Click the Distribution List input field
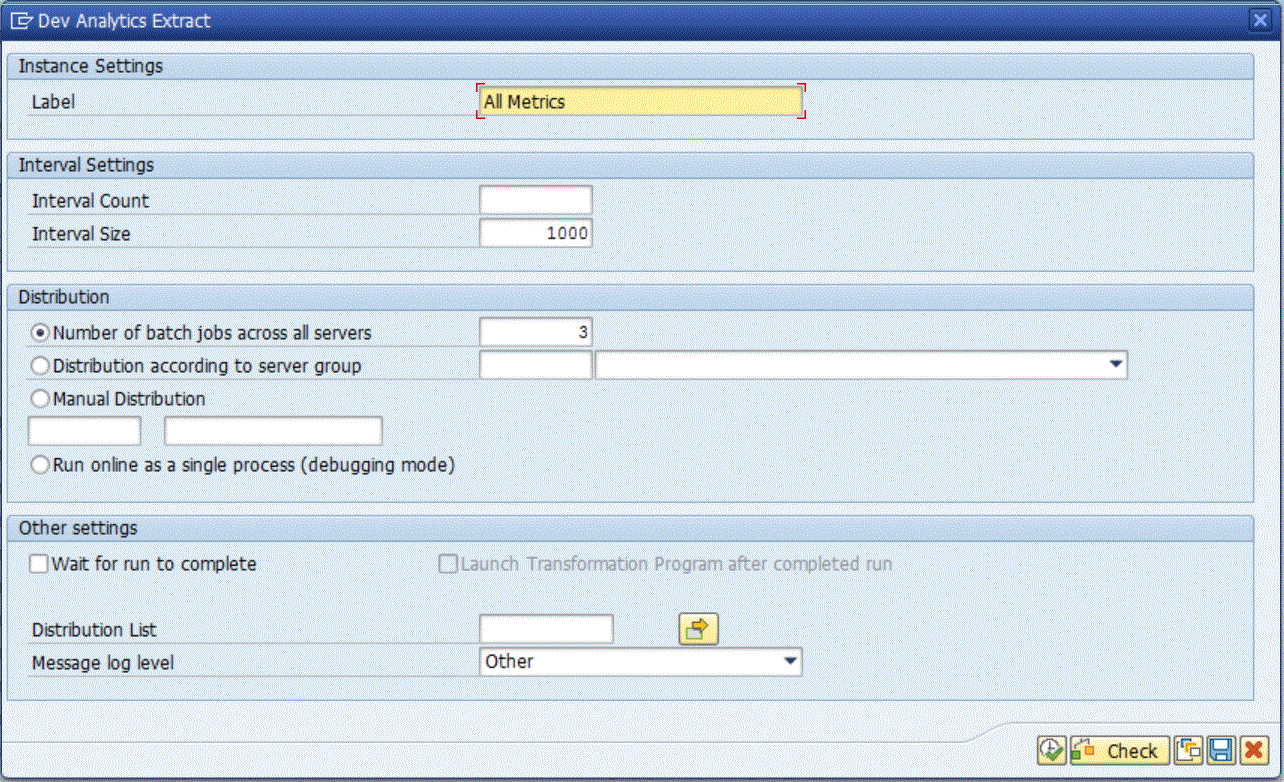Image resolution: width=1284 pixels, height=782 pixels. point(546,629)
